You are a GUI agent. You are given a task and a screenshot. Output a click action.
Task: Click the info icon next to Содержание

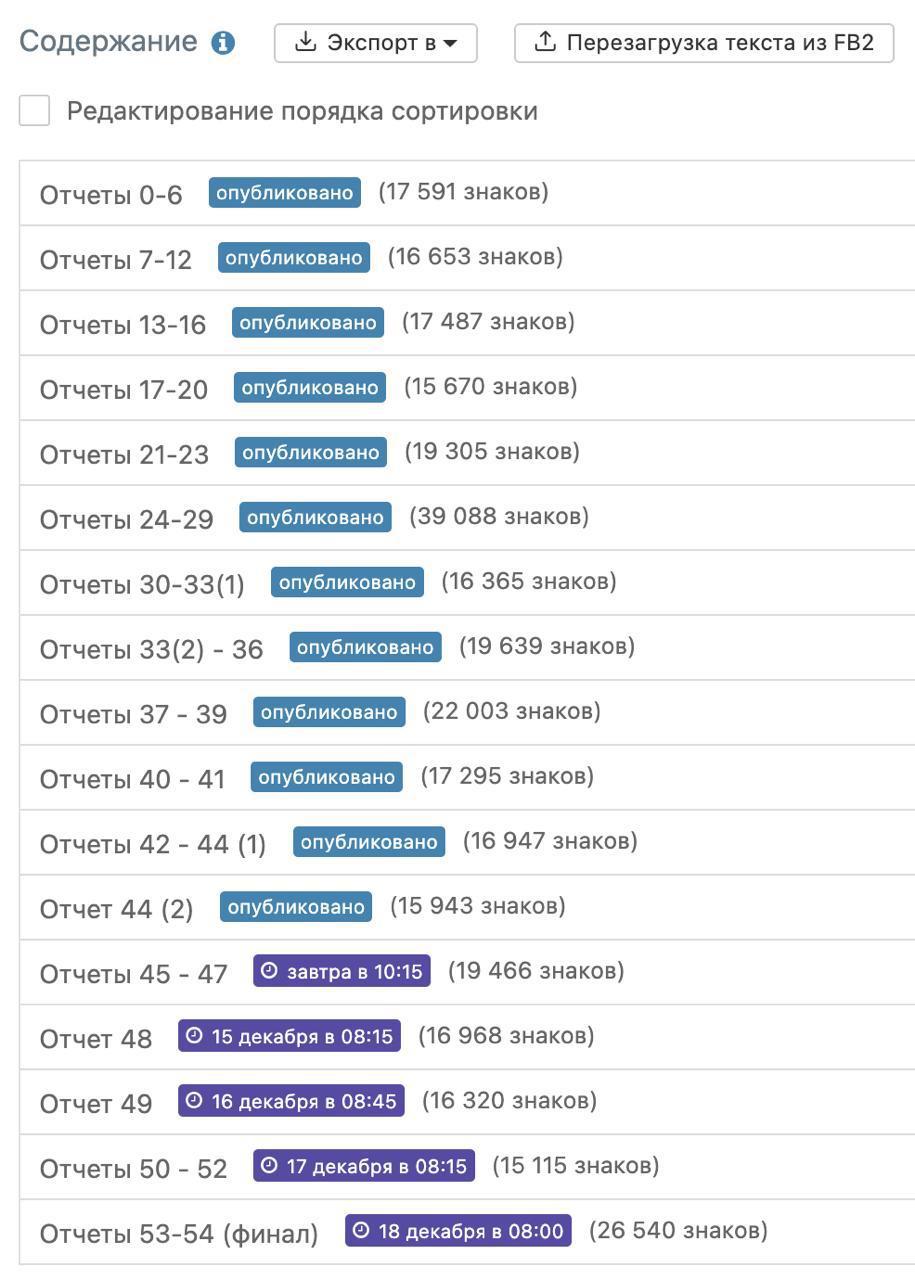point(223,43)
